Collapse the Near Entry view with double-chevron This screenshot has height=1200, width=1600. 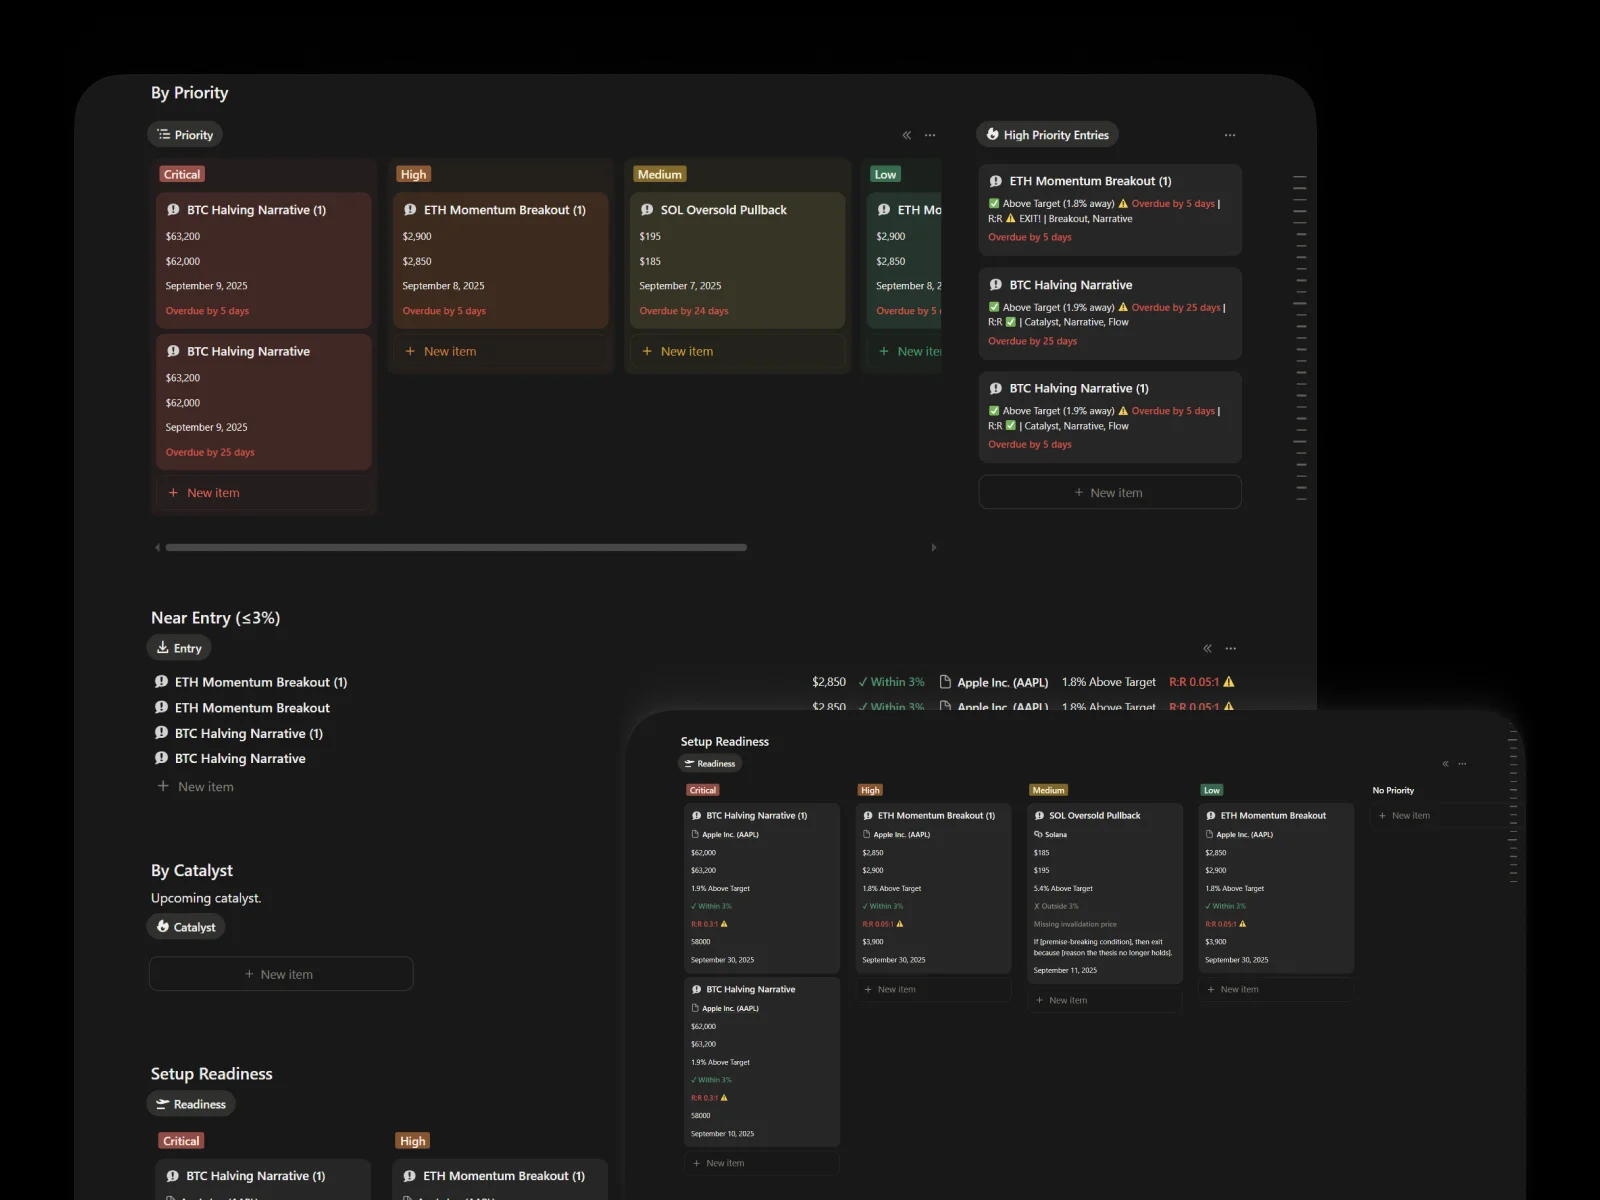1207,648
